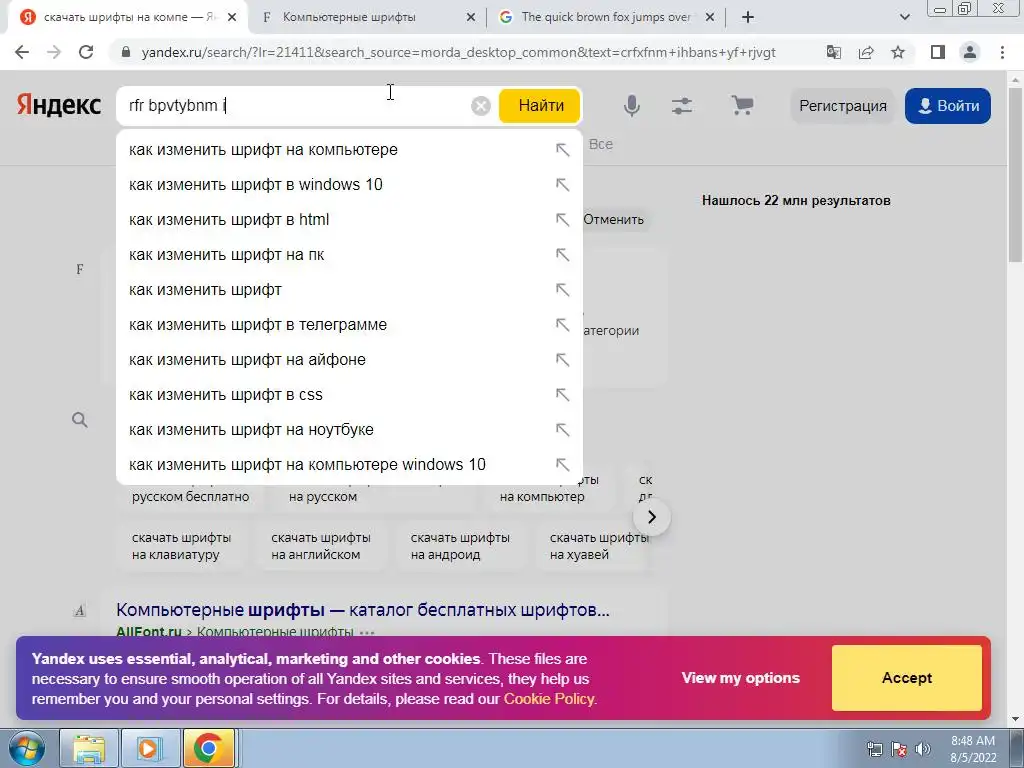Open File Explorer from the taskbar

[89, 748]
